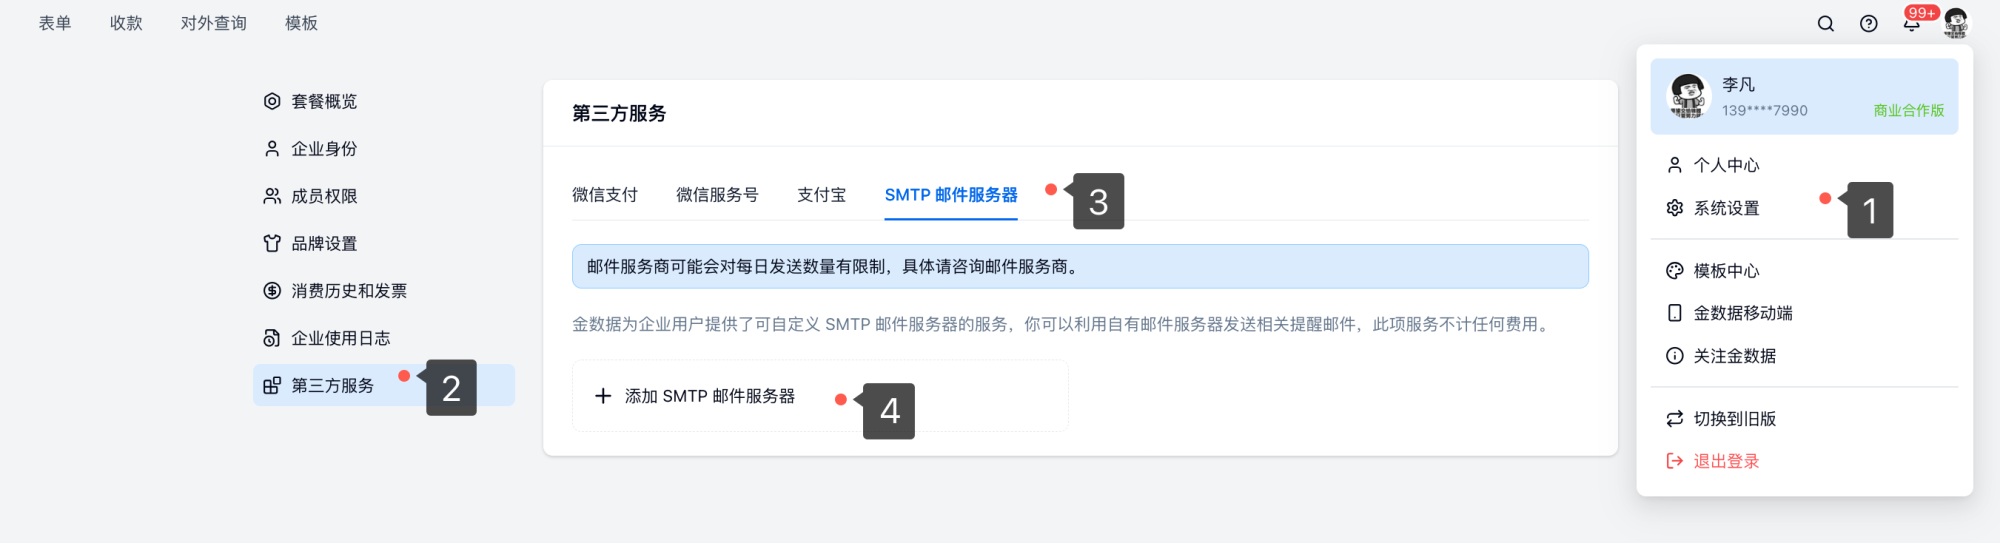
Task: Click the gear icon beside 系统设置
Action: point(1675,208)
